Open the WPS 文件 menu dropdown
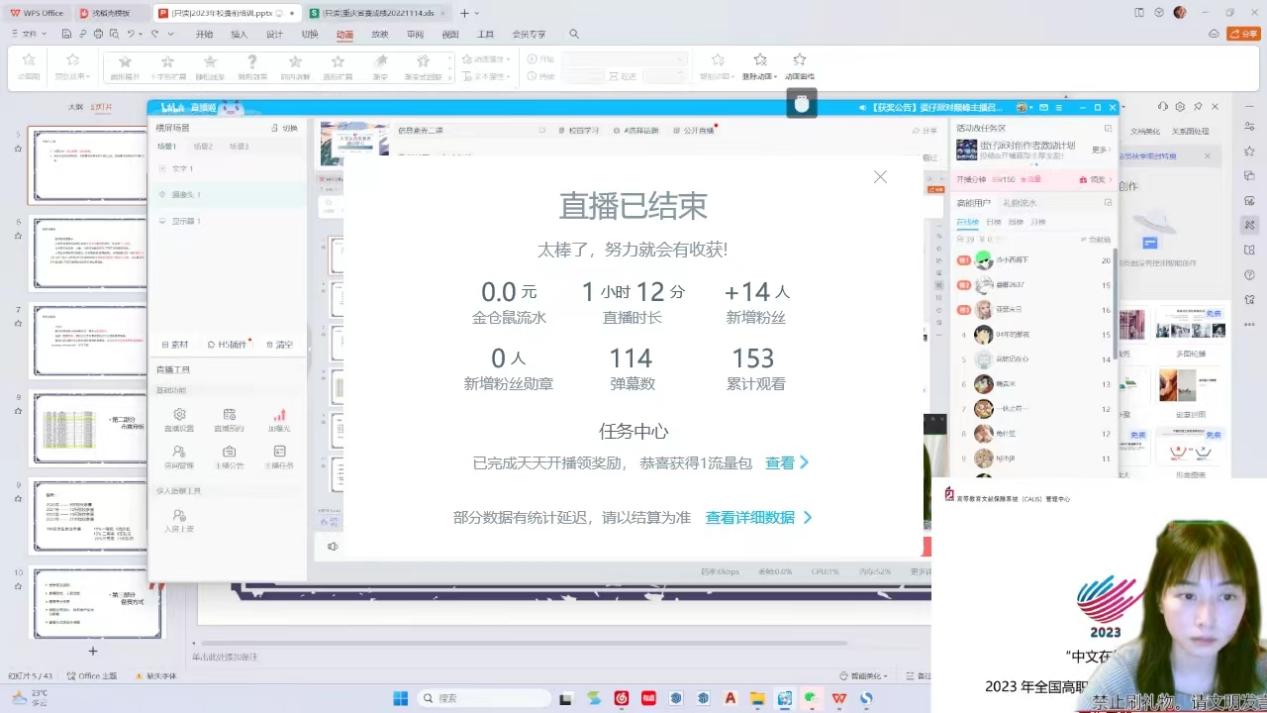The width and height of the screenshot is (1267, 713). (30, 34)
